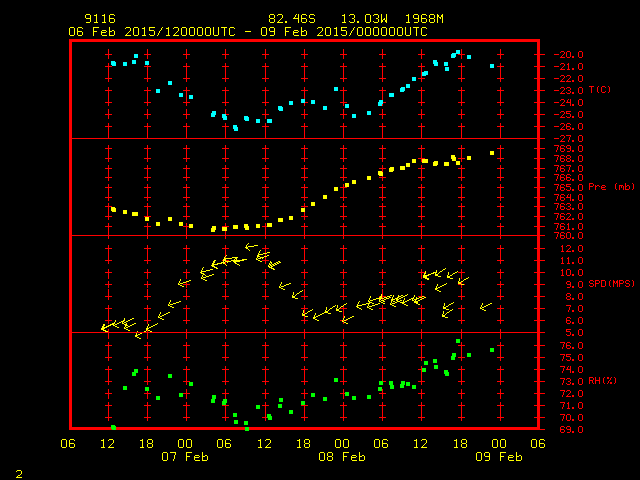Click the 765.0 pressure tick value
The image size is (640, 480).
[x=568, y=188]
